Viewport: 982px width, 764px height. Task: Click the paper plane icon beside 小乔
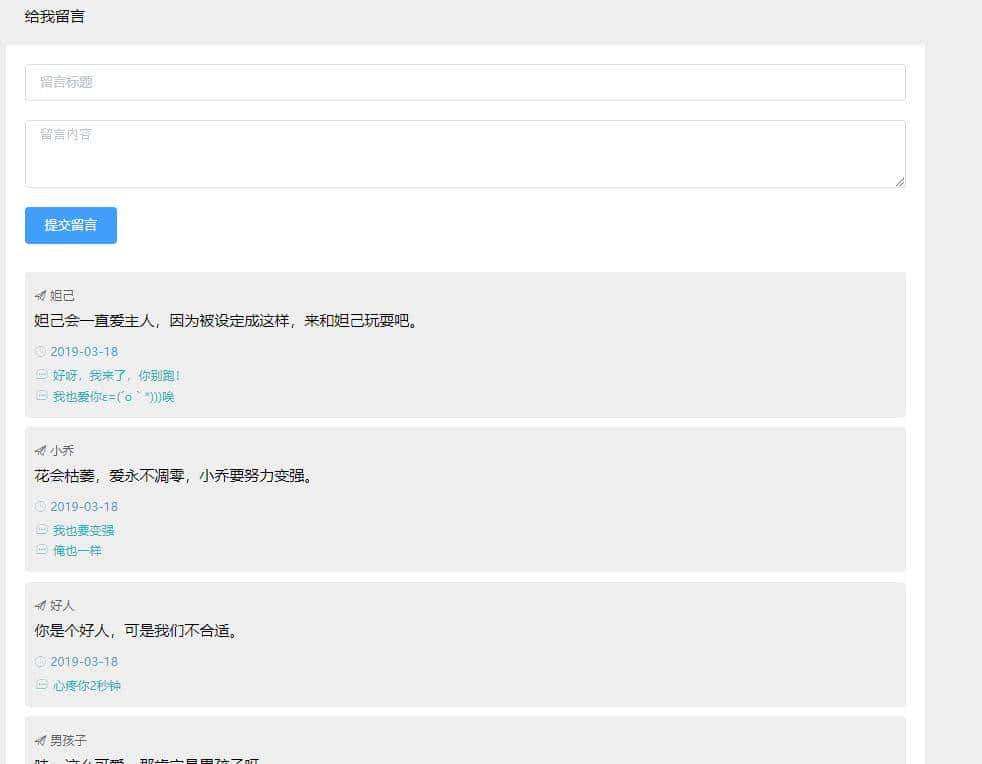click(40, 451)
